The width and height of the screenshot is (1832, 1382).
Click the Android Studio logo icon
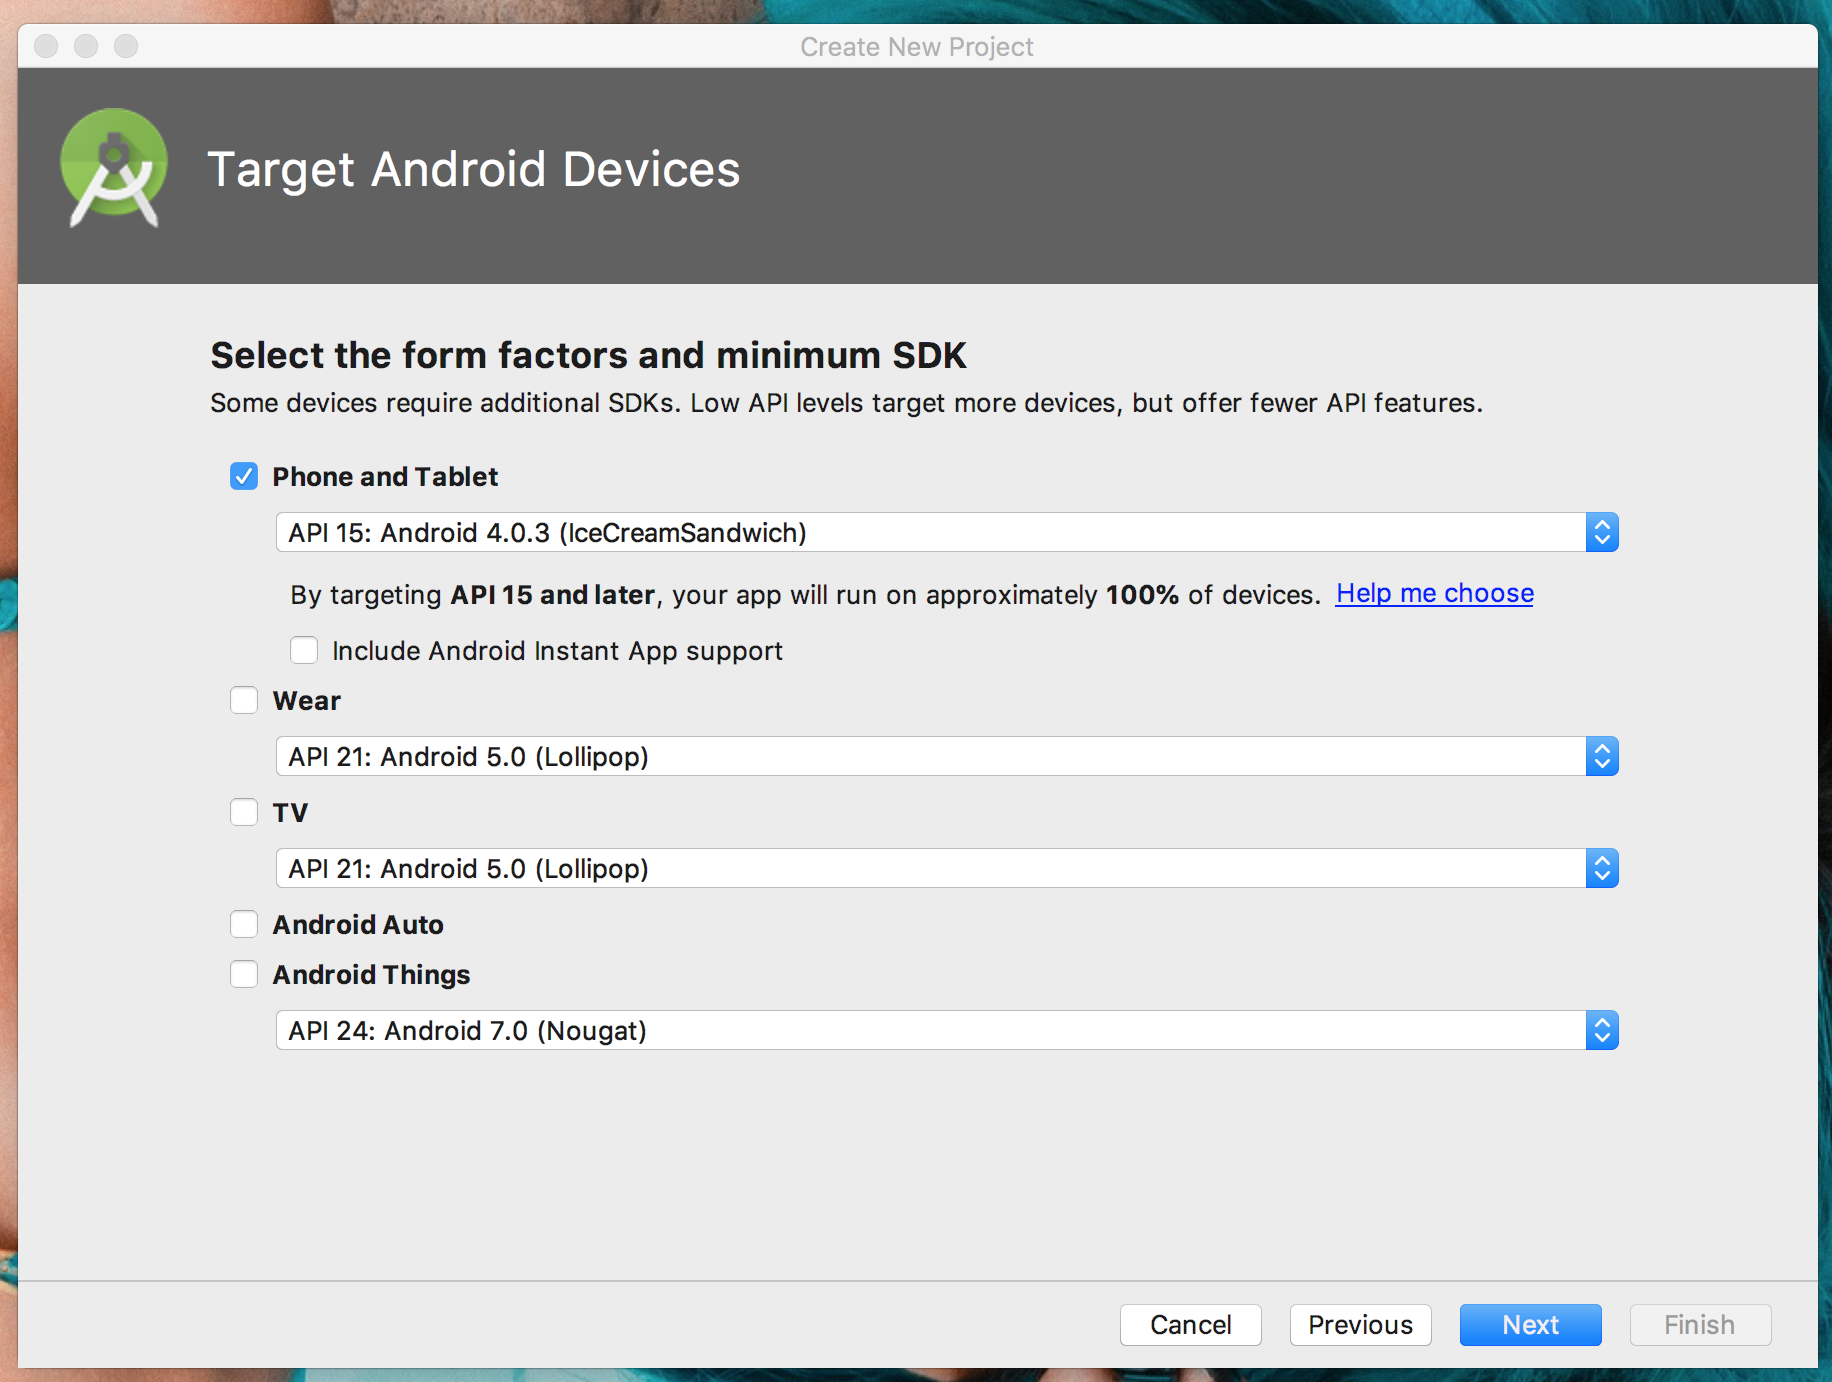point(113,168)
